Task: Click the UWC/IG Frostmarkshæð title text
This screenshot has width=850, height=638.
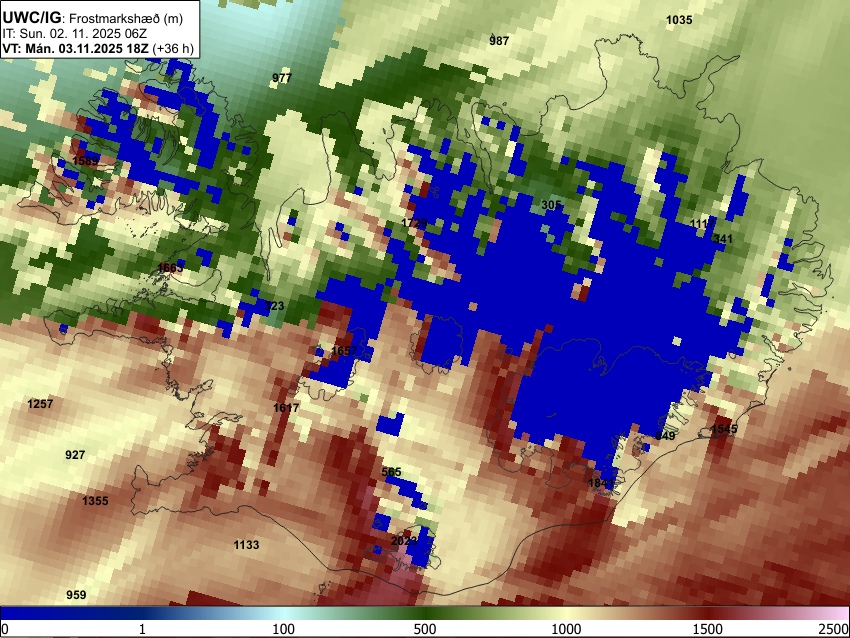Action: [93, 18]
